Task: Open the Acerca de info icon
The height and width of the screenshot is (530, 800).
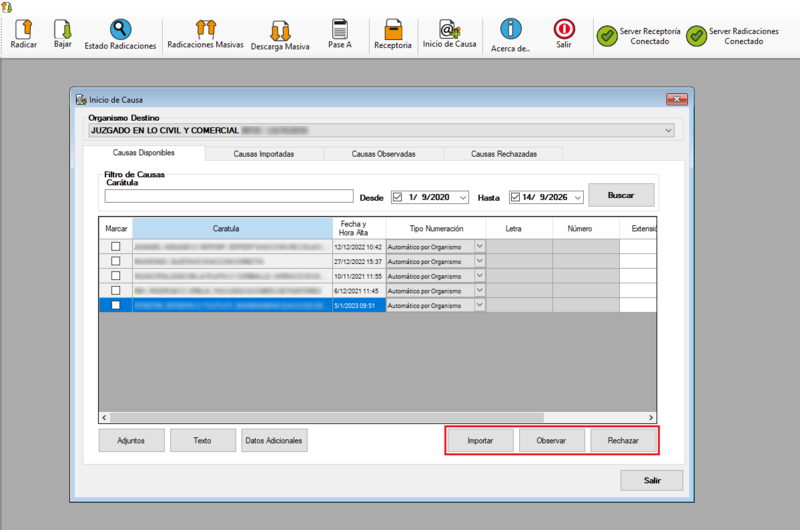Action: coord(511,29)
